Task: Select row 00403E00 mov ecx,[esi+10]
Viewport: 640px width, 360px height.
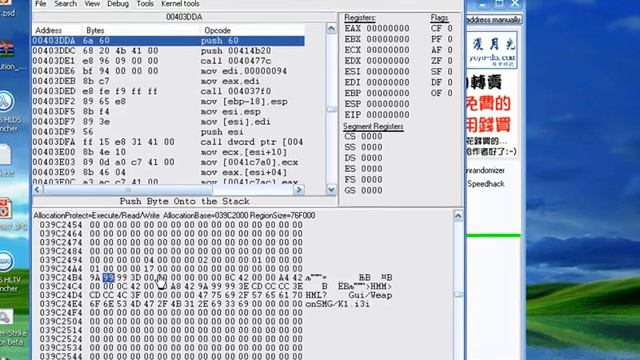Action: pyautogui.click(x=168, y=152)
